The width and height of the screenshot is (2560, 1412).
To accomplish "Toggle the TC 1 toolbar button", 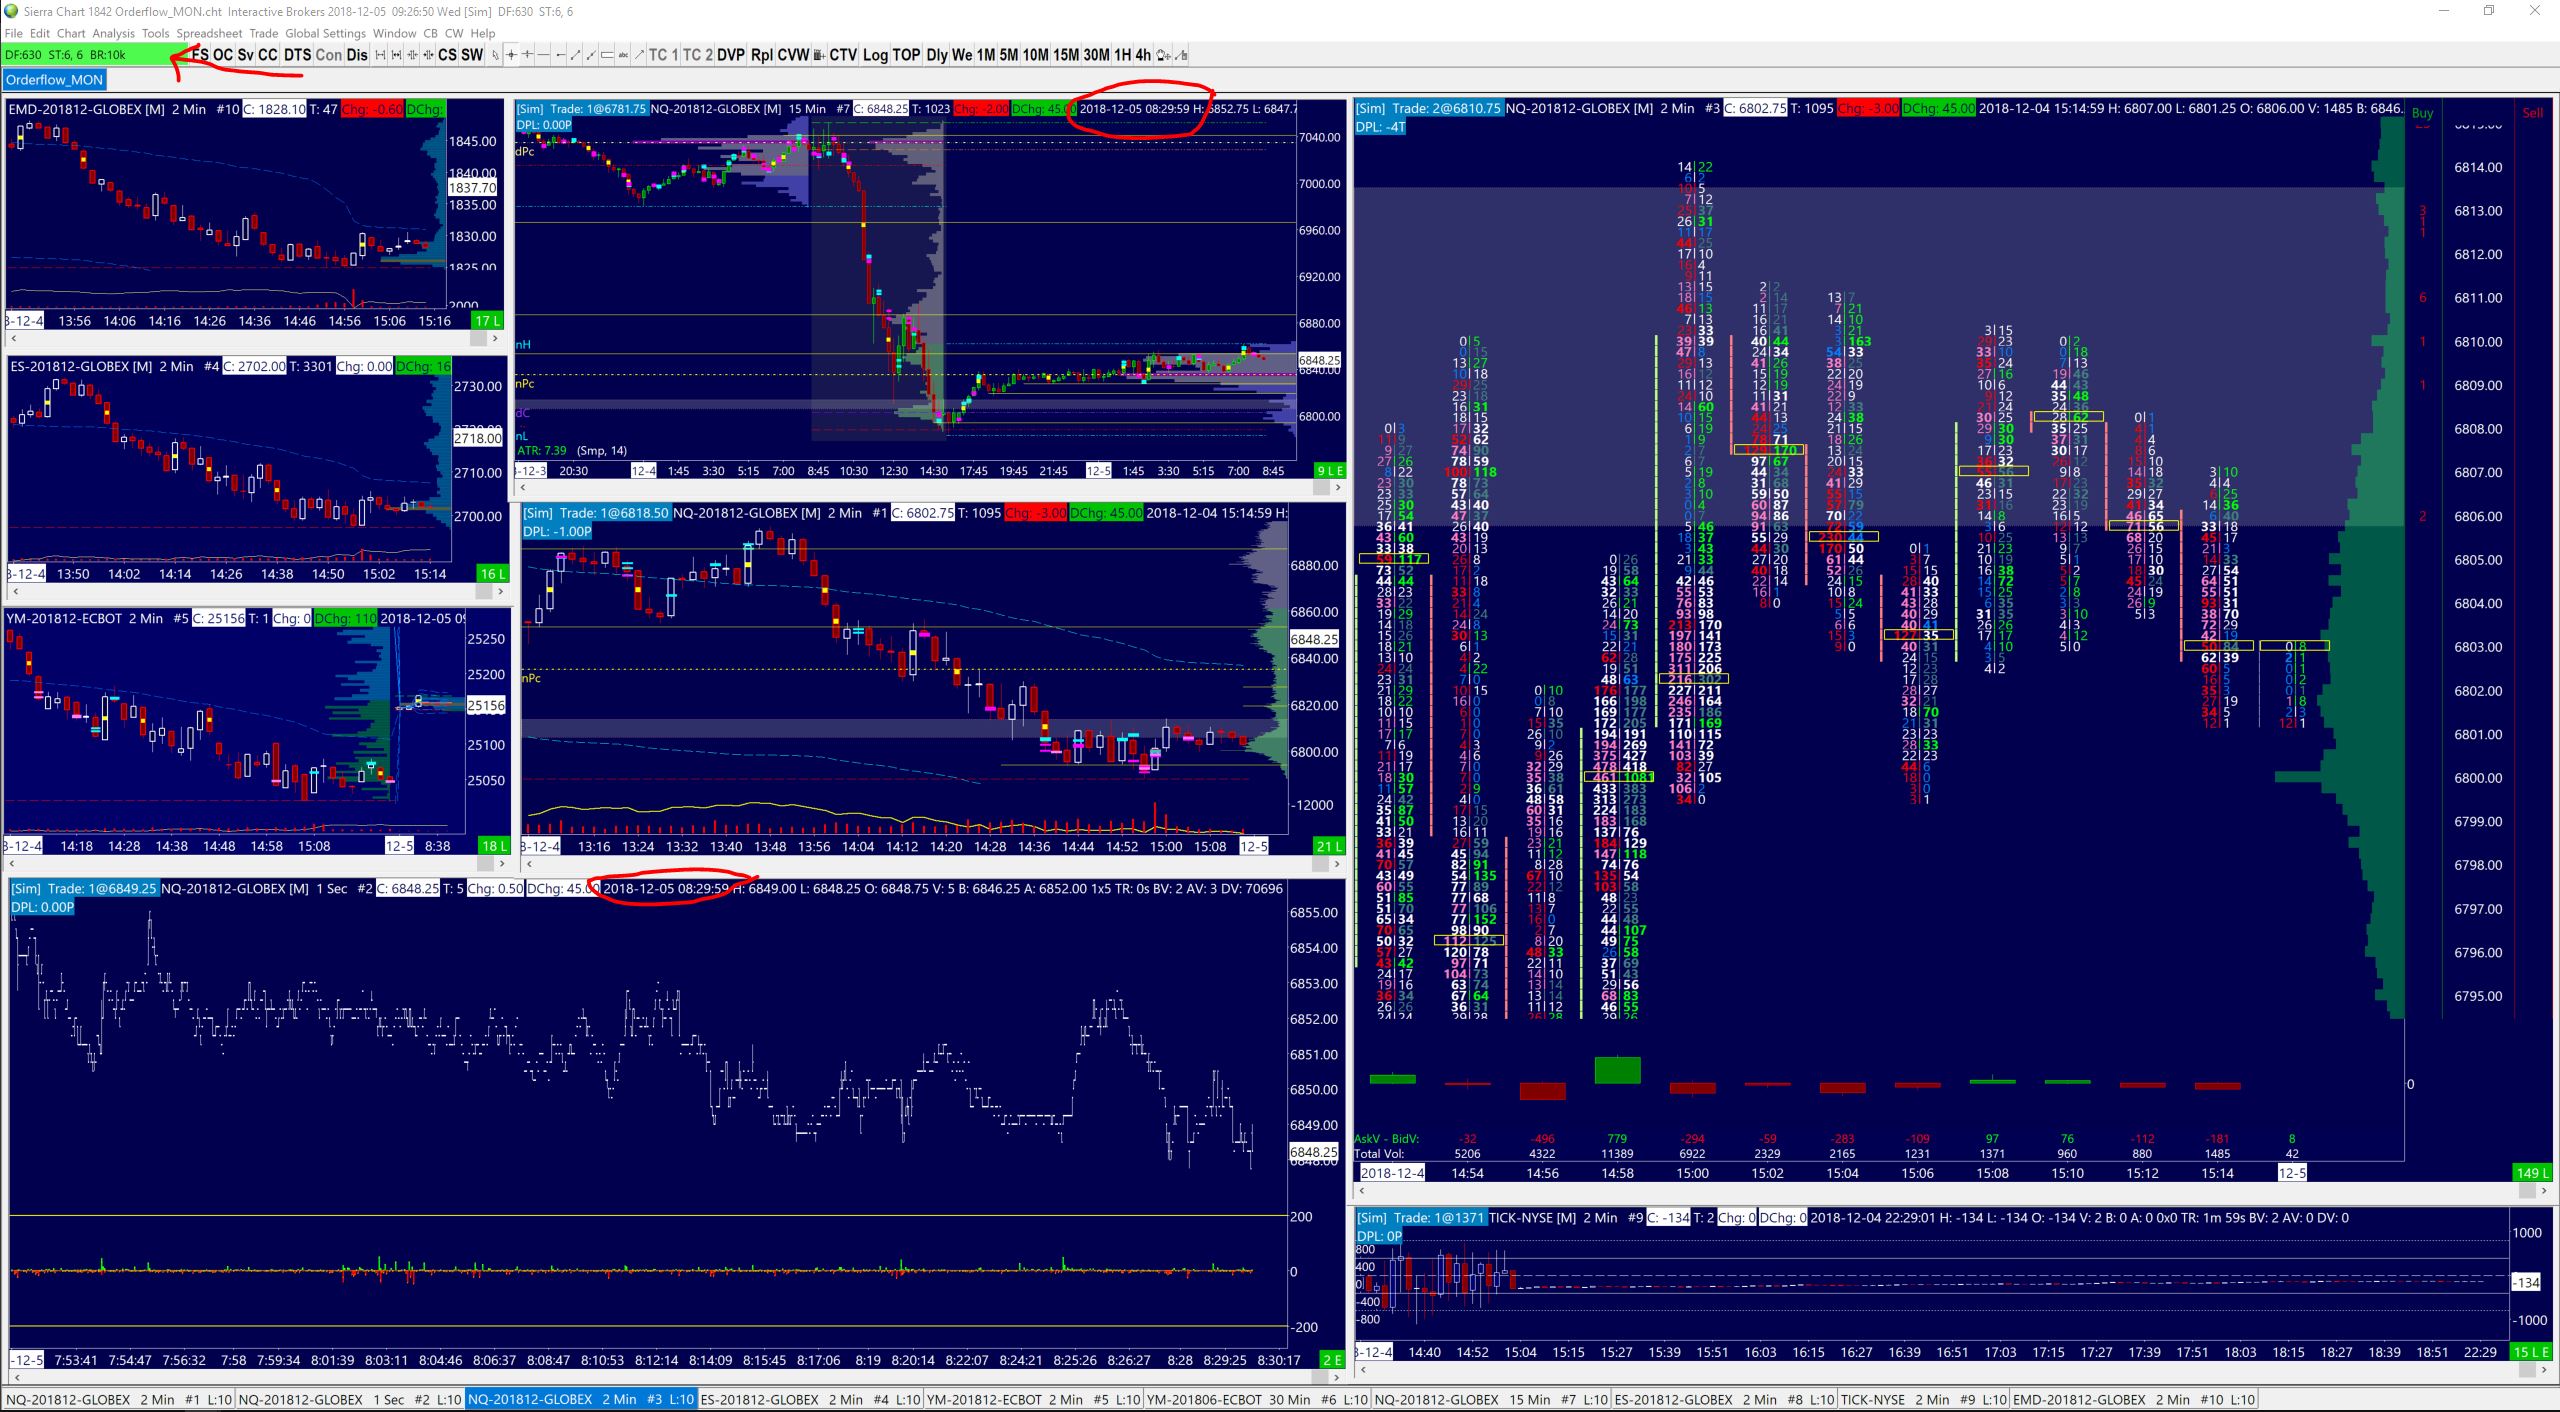I will (663, 55).
